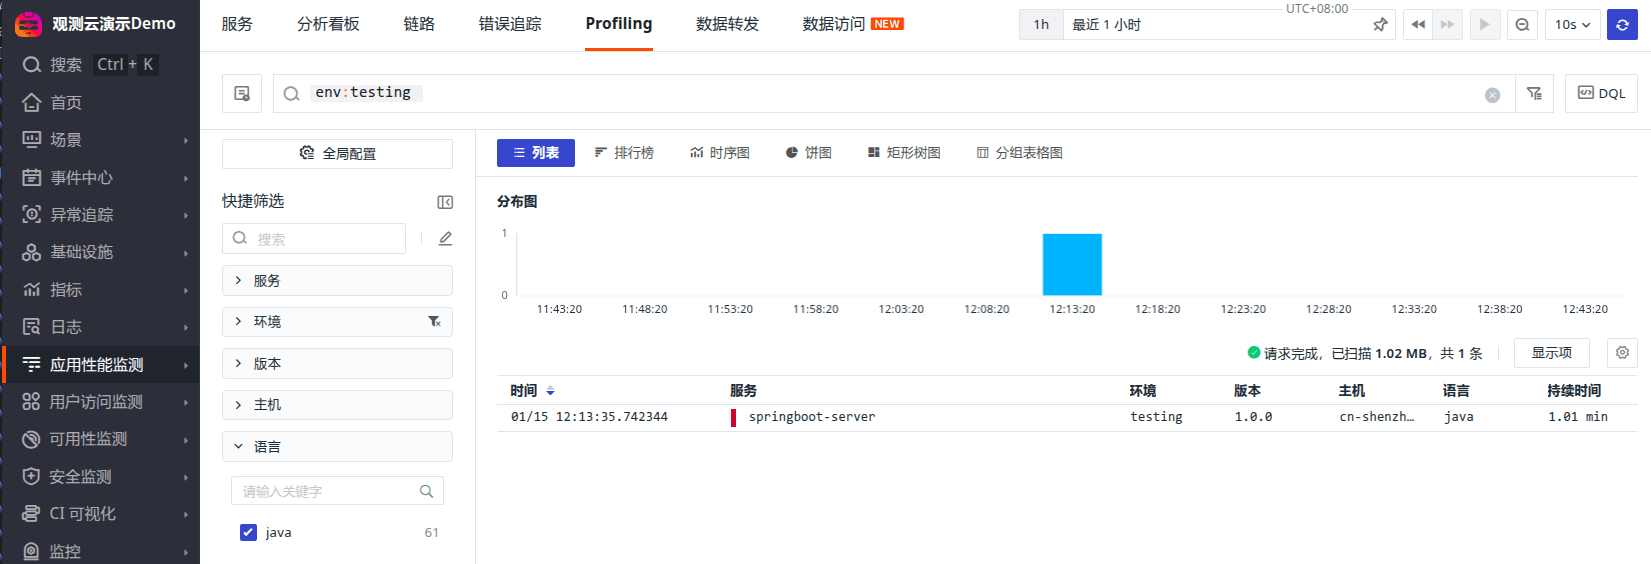The width and height of the screenshot is (1651, 564).
Task: Edit quick filters with pencil icon
Action: point(445,239)
